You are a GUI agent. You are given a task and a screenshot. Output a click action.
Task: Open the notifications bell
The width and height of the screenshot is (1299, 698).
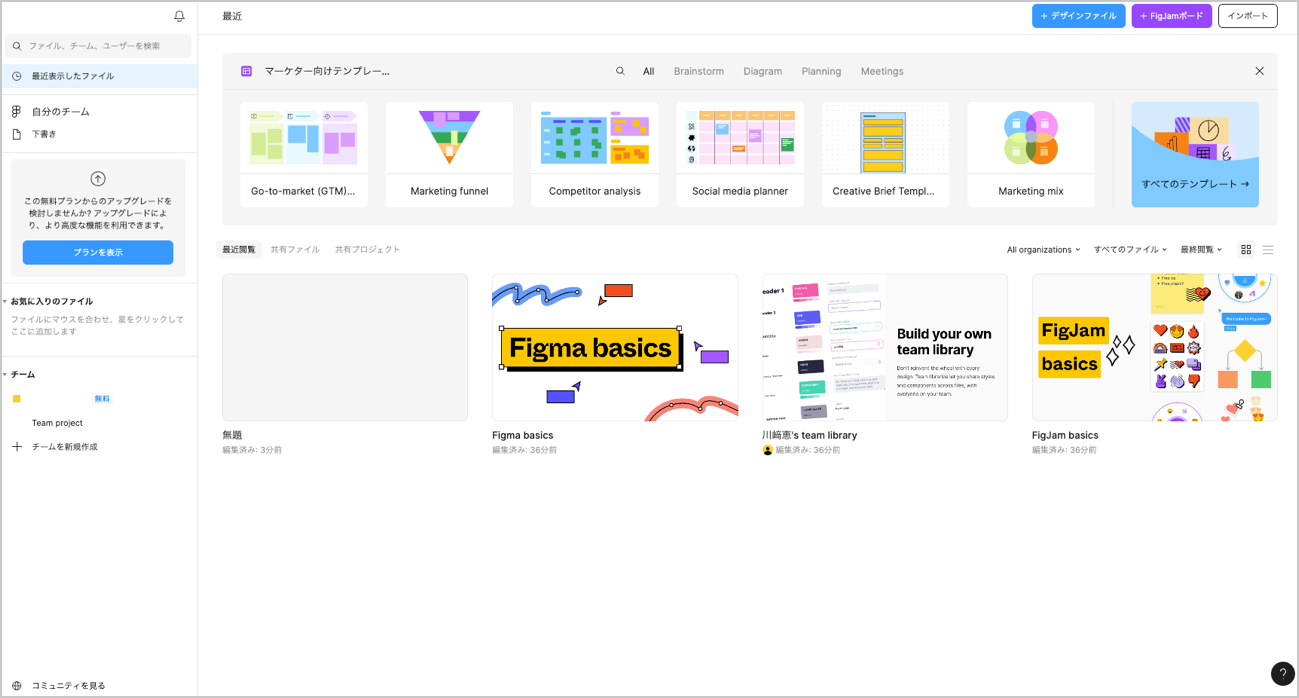[x=179, y=16]
